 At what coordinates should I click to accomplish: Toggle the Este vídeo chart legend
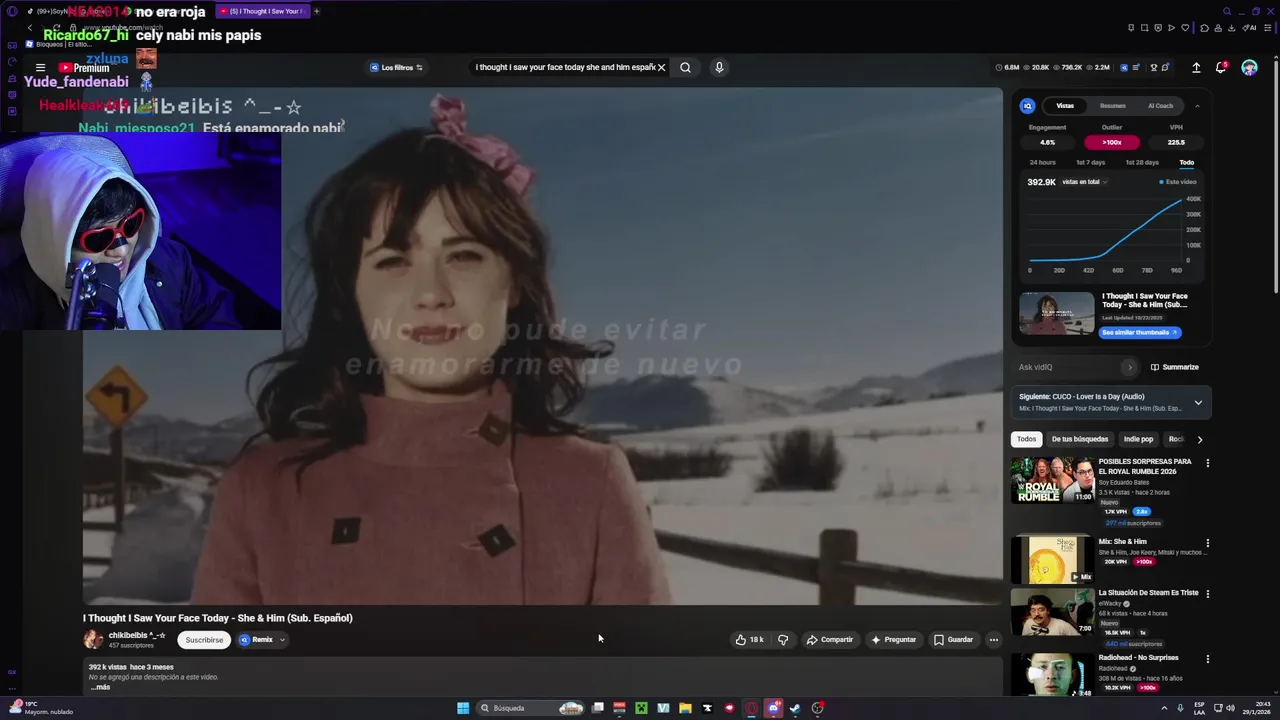coord(1178,182)
